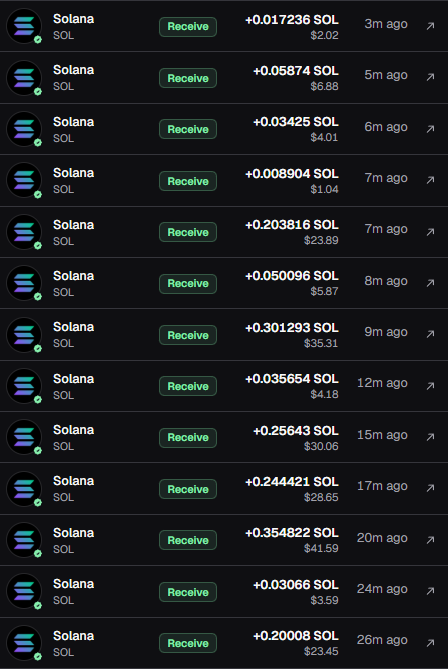
Task: Open external link arrow for +0.008904 SOL transaction
Action: (x=431, y=180)
